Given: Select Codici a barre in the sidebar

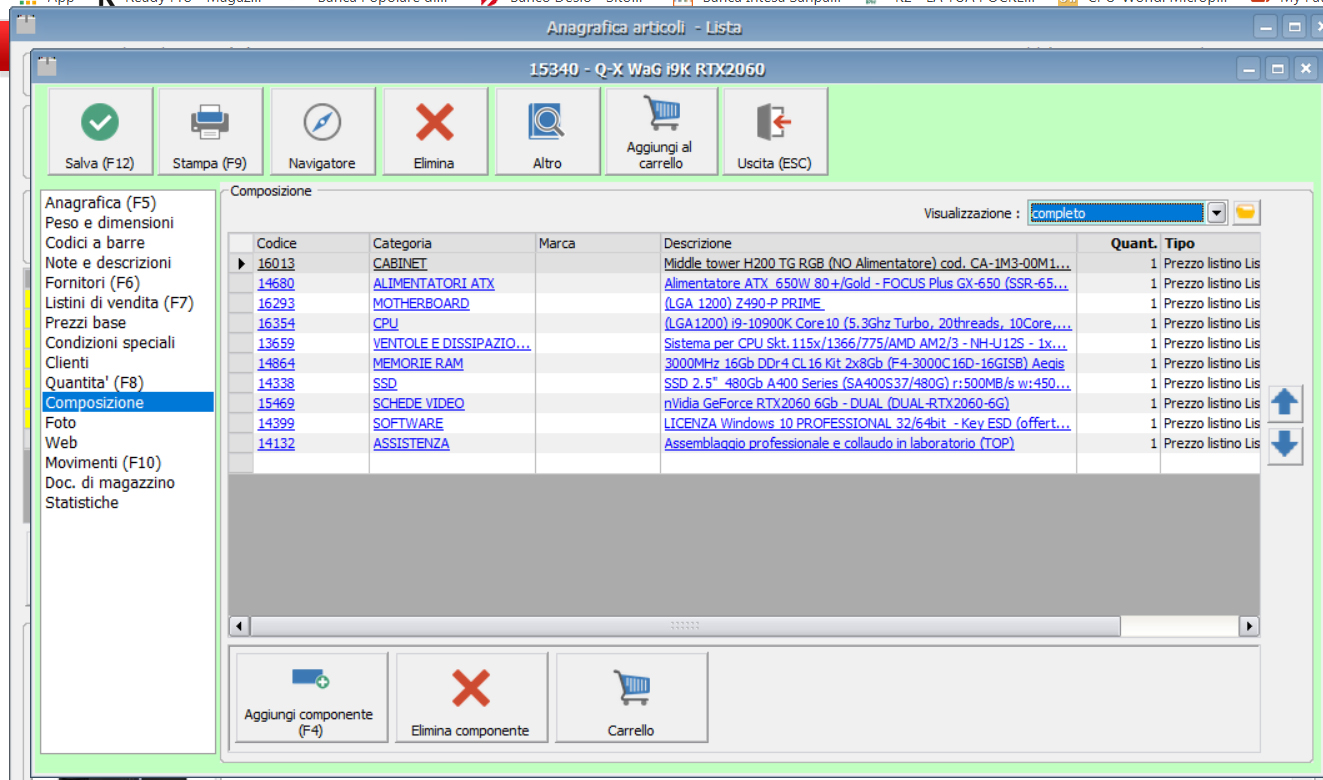Looking at the screenshot, I should [94, 243].
